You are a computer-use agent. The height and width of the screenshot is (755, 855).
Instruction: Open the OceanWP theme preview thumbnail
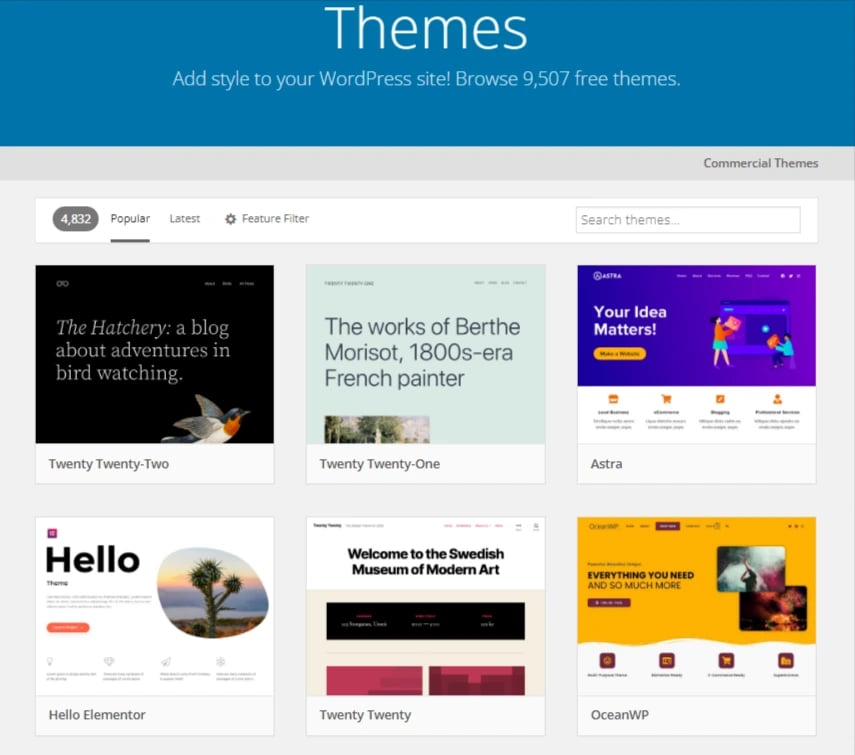pyautogui.click(x=696, y=606)
